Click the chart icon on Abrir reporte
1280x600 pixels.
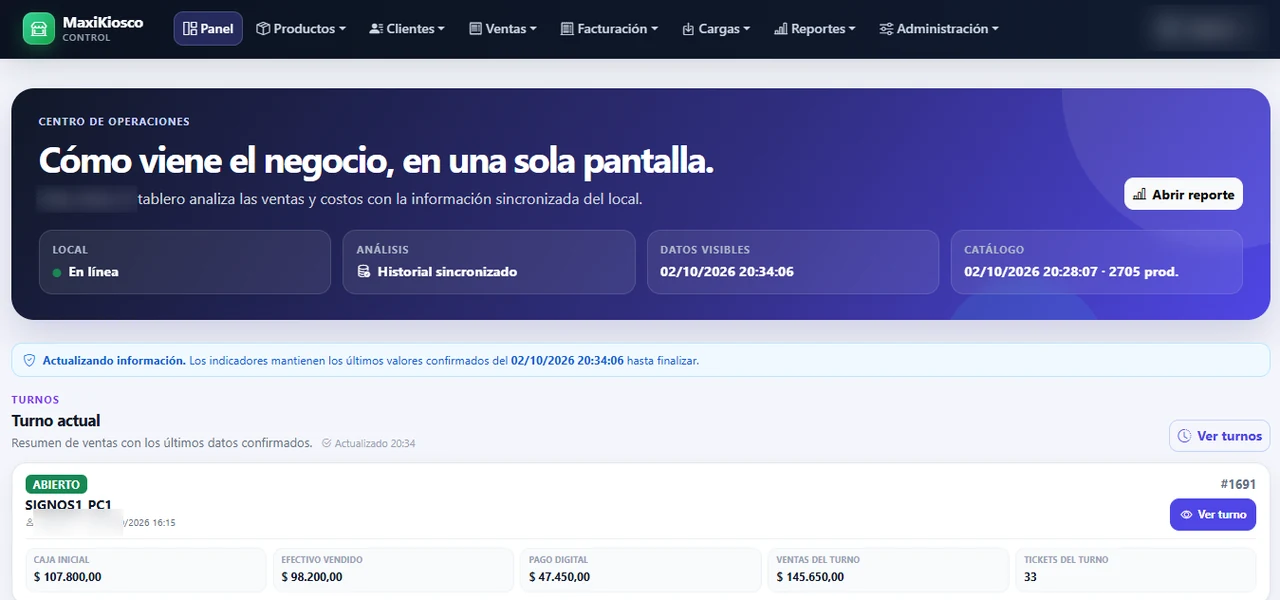point(1140,195)
